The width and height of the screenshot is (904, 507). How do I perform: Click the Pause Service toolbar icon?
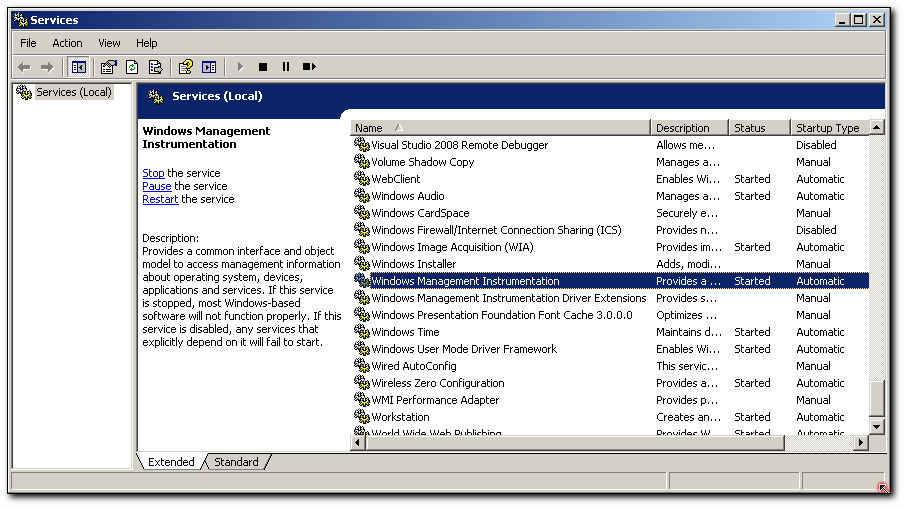tap(286, 67)
